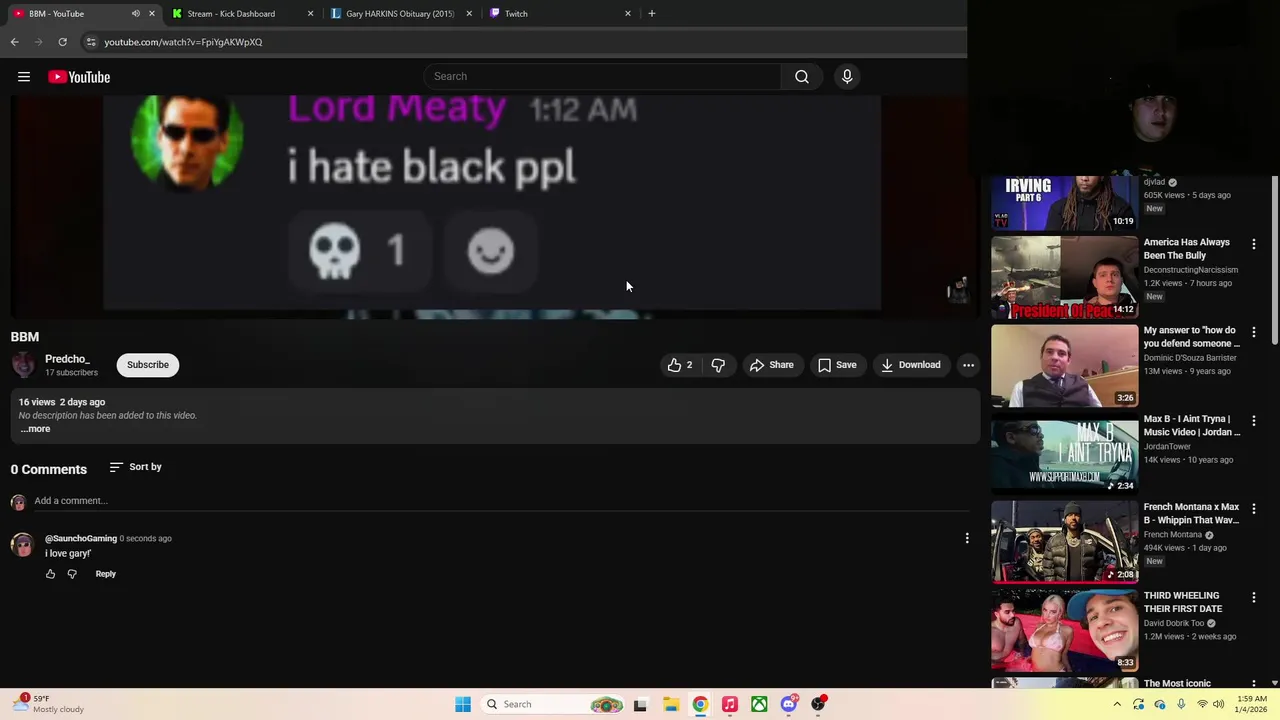Image resolution: width=1280 pixels, height=720 pixels.
Task: Click the search magnifier button
Action: point(802,77)
